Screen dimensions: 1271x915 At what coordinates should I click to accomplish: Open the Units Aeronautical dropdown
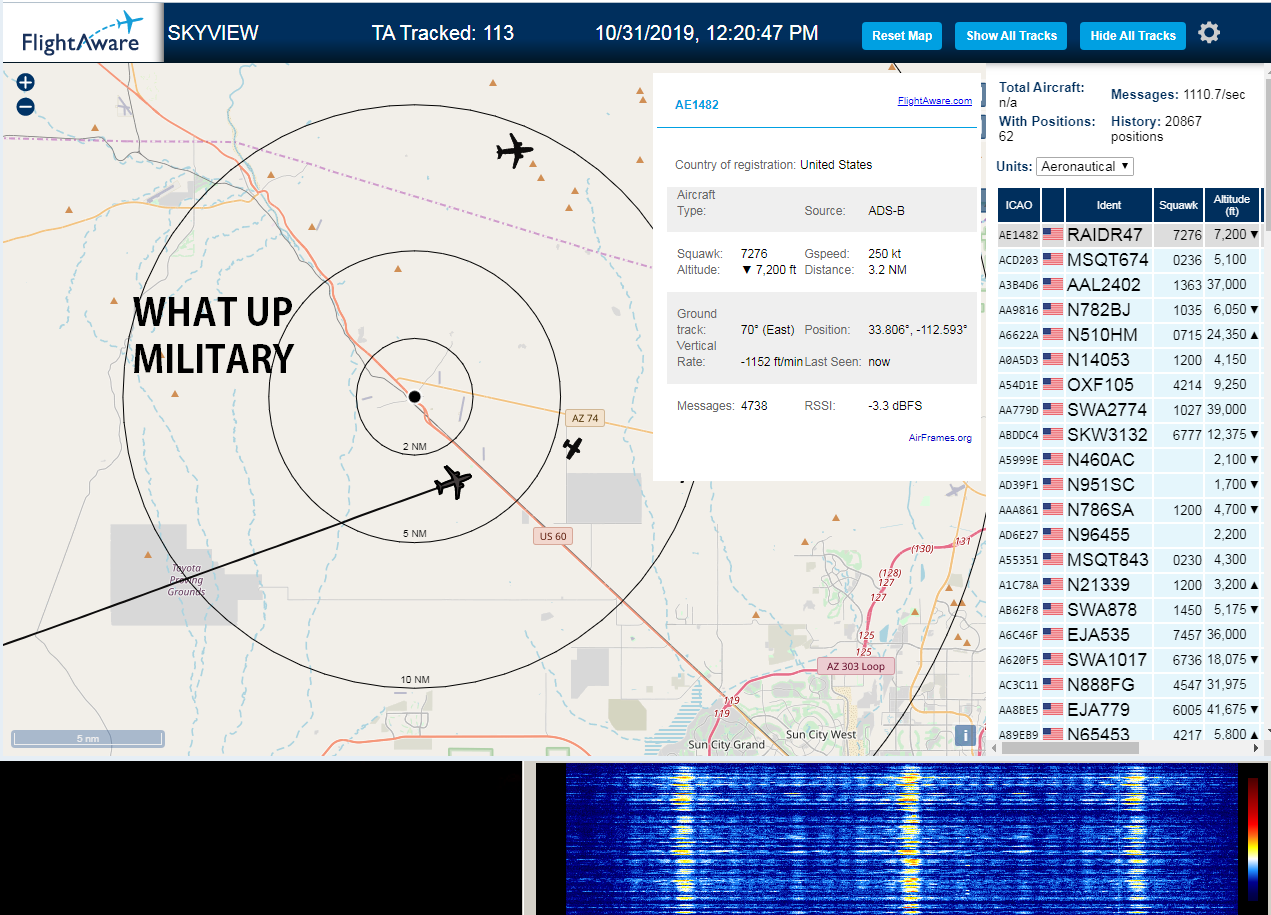point(1085,166)
